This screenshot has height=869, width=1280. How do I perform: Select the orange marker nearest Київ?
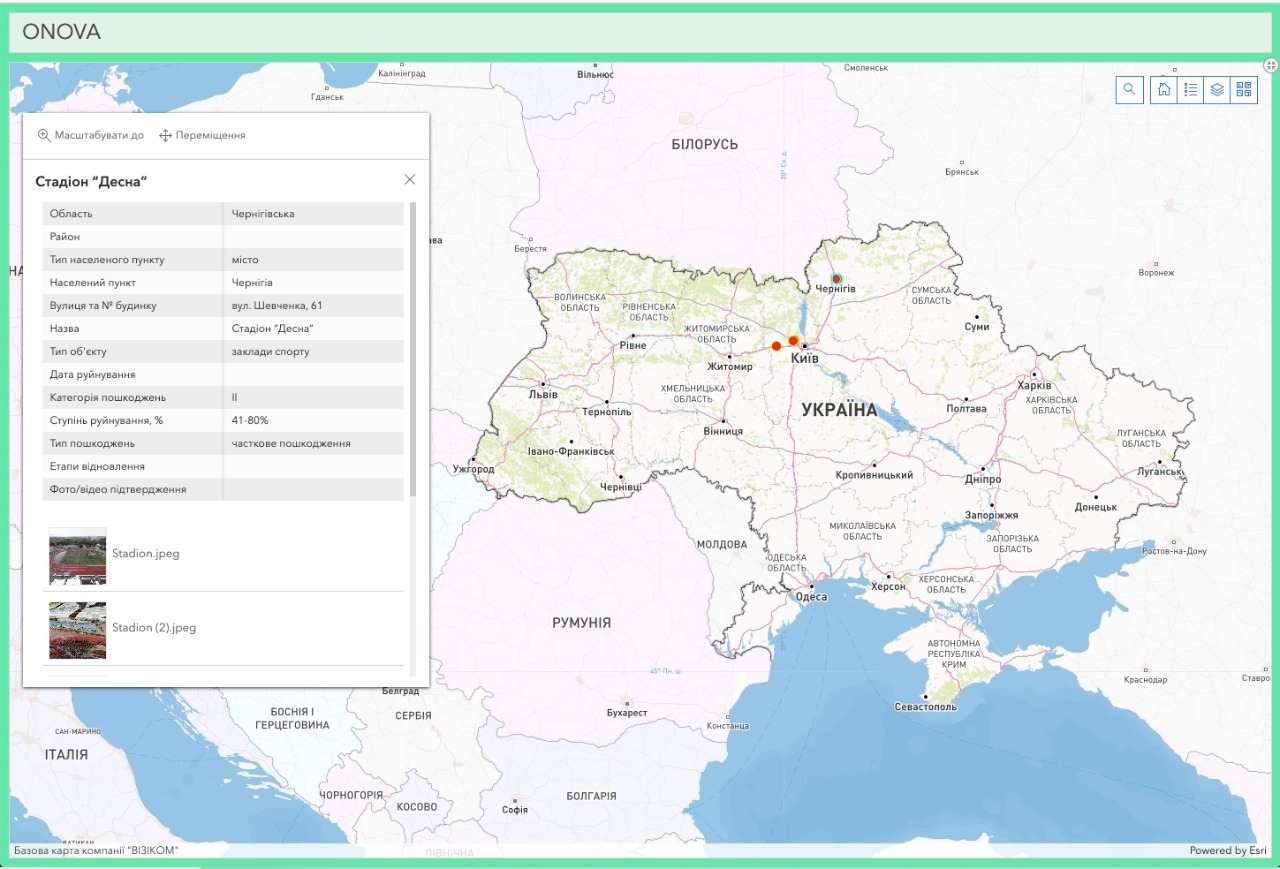coord(793,341)
